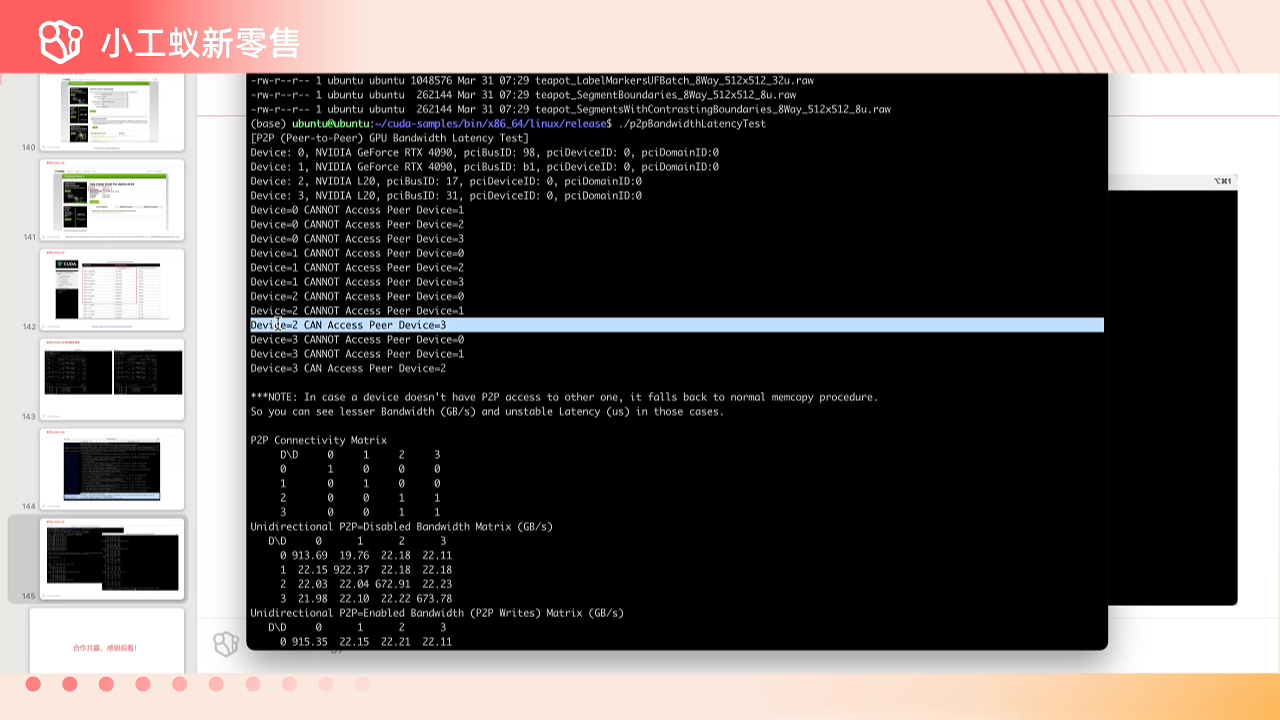Click 'Device=1 CANNOT Access Peer Device=2' line
The image size is (1280, 720).
[x=357, y=268]
